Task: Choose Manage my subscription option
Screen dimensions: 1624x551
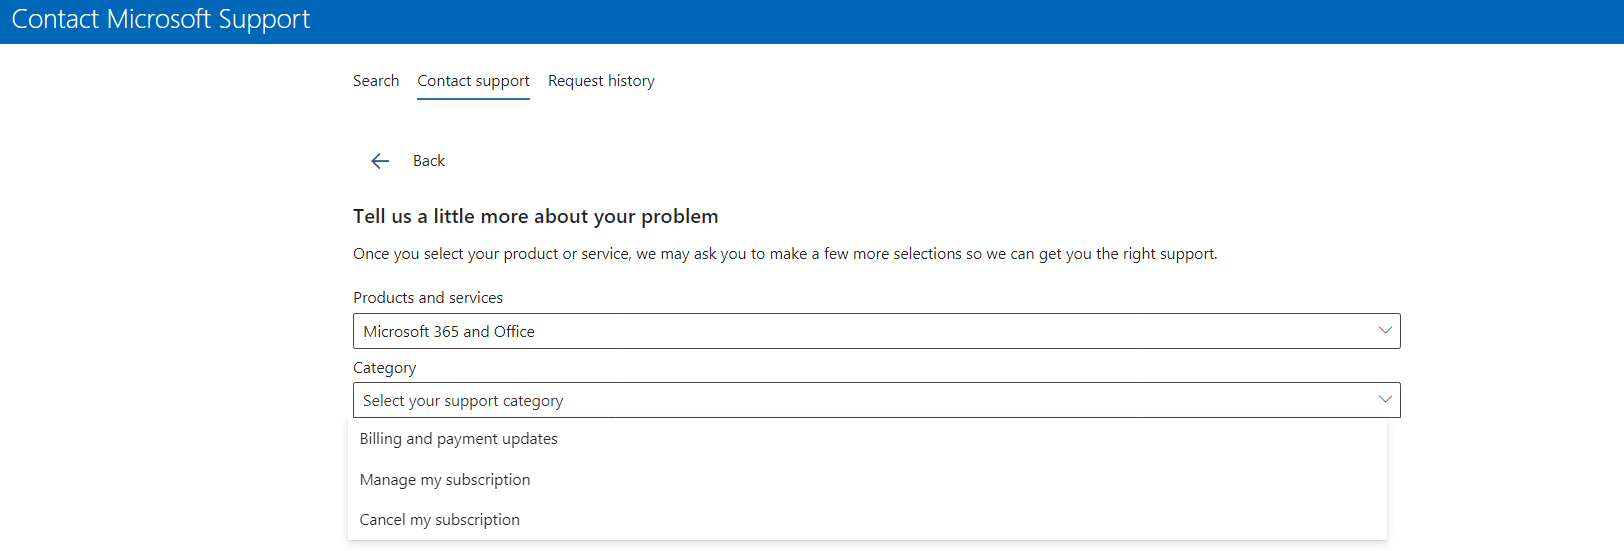Action: [x=867, y=480]
